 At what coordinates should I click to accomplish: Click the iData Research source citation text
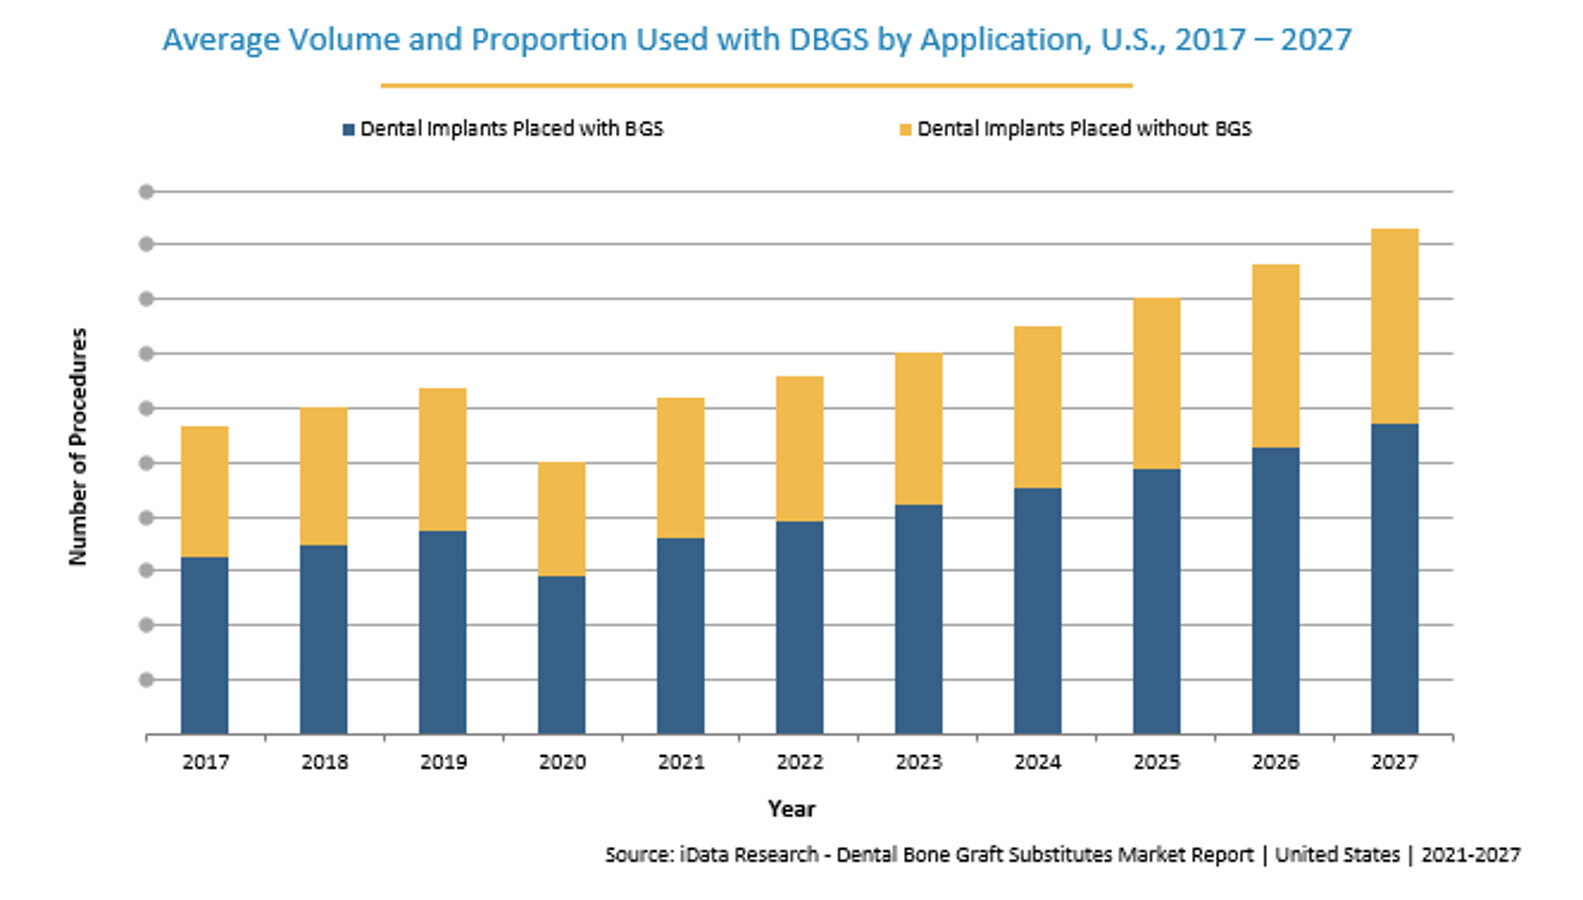[1062, 855]
